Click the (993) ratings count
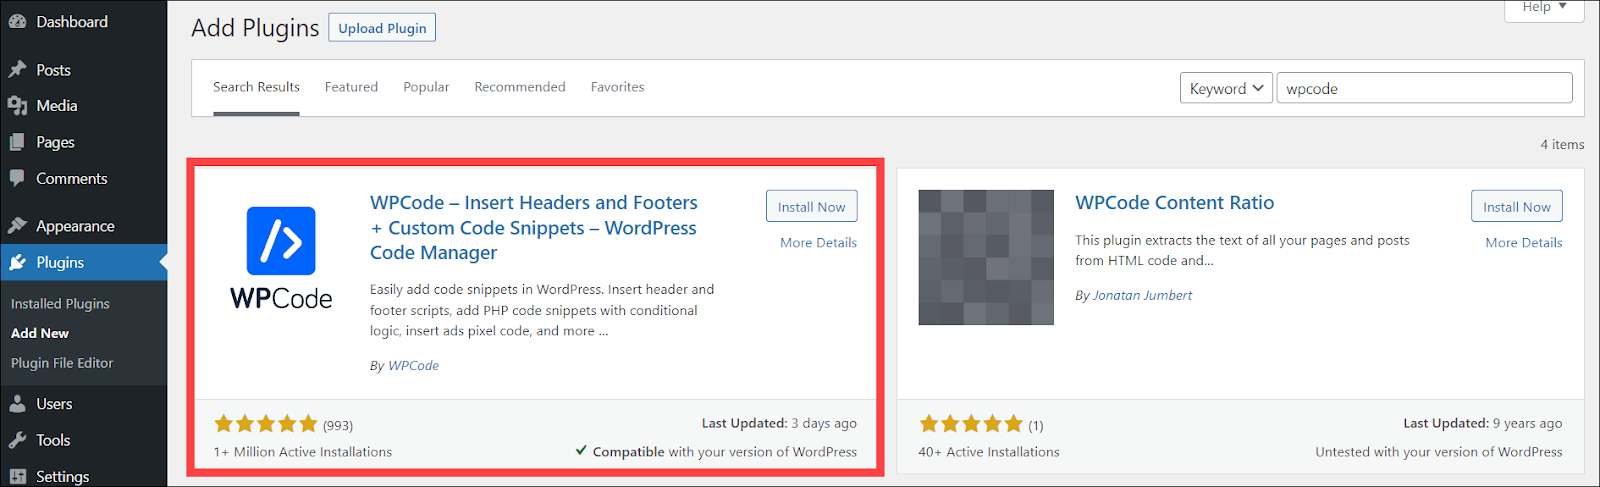This screenshot has width=1600, height=487. point(338,426)
